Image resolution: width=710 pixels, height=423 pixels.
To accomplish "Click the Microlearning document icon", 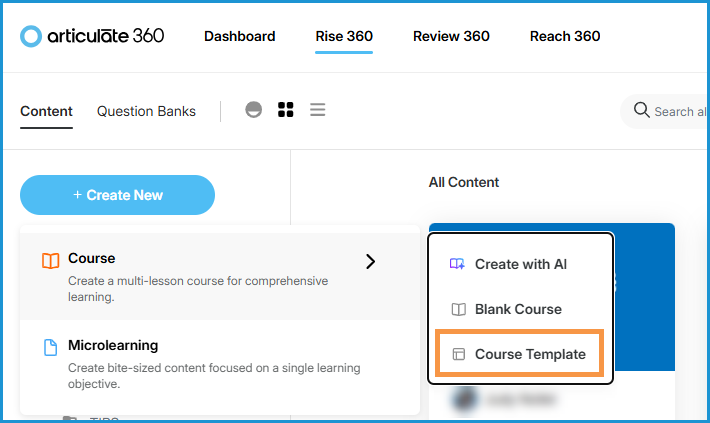I will click(x=51, y=347).
